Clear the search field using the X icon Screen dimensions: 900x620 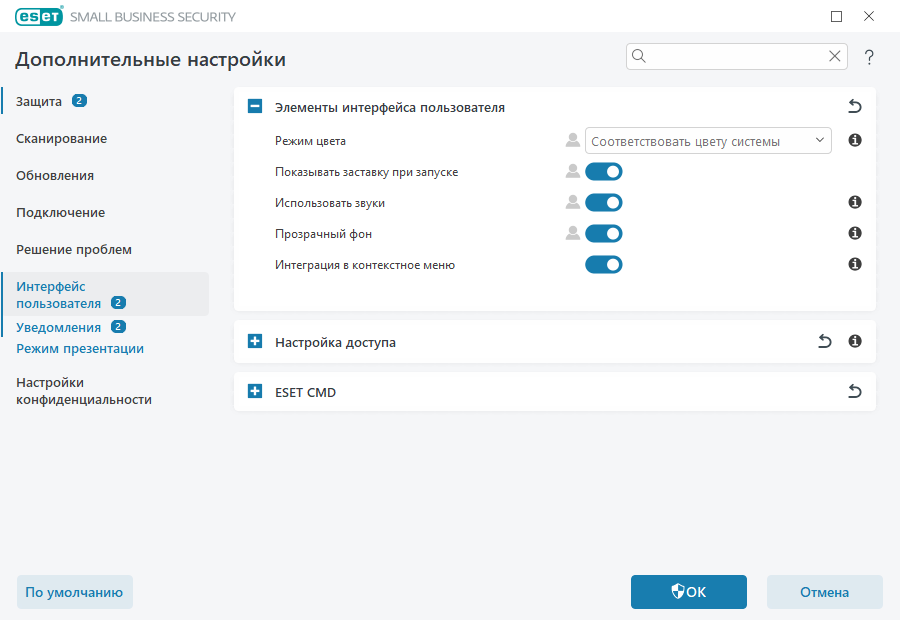point(835,56)
